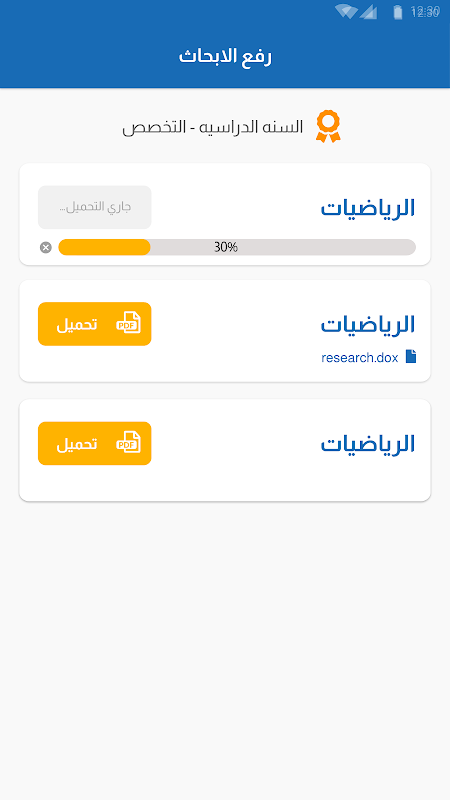Open the research.dox file link
The width and height of the screenshot is (450, 800).
(360, 358)
